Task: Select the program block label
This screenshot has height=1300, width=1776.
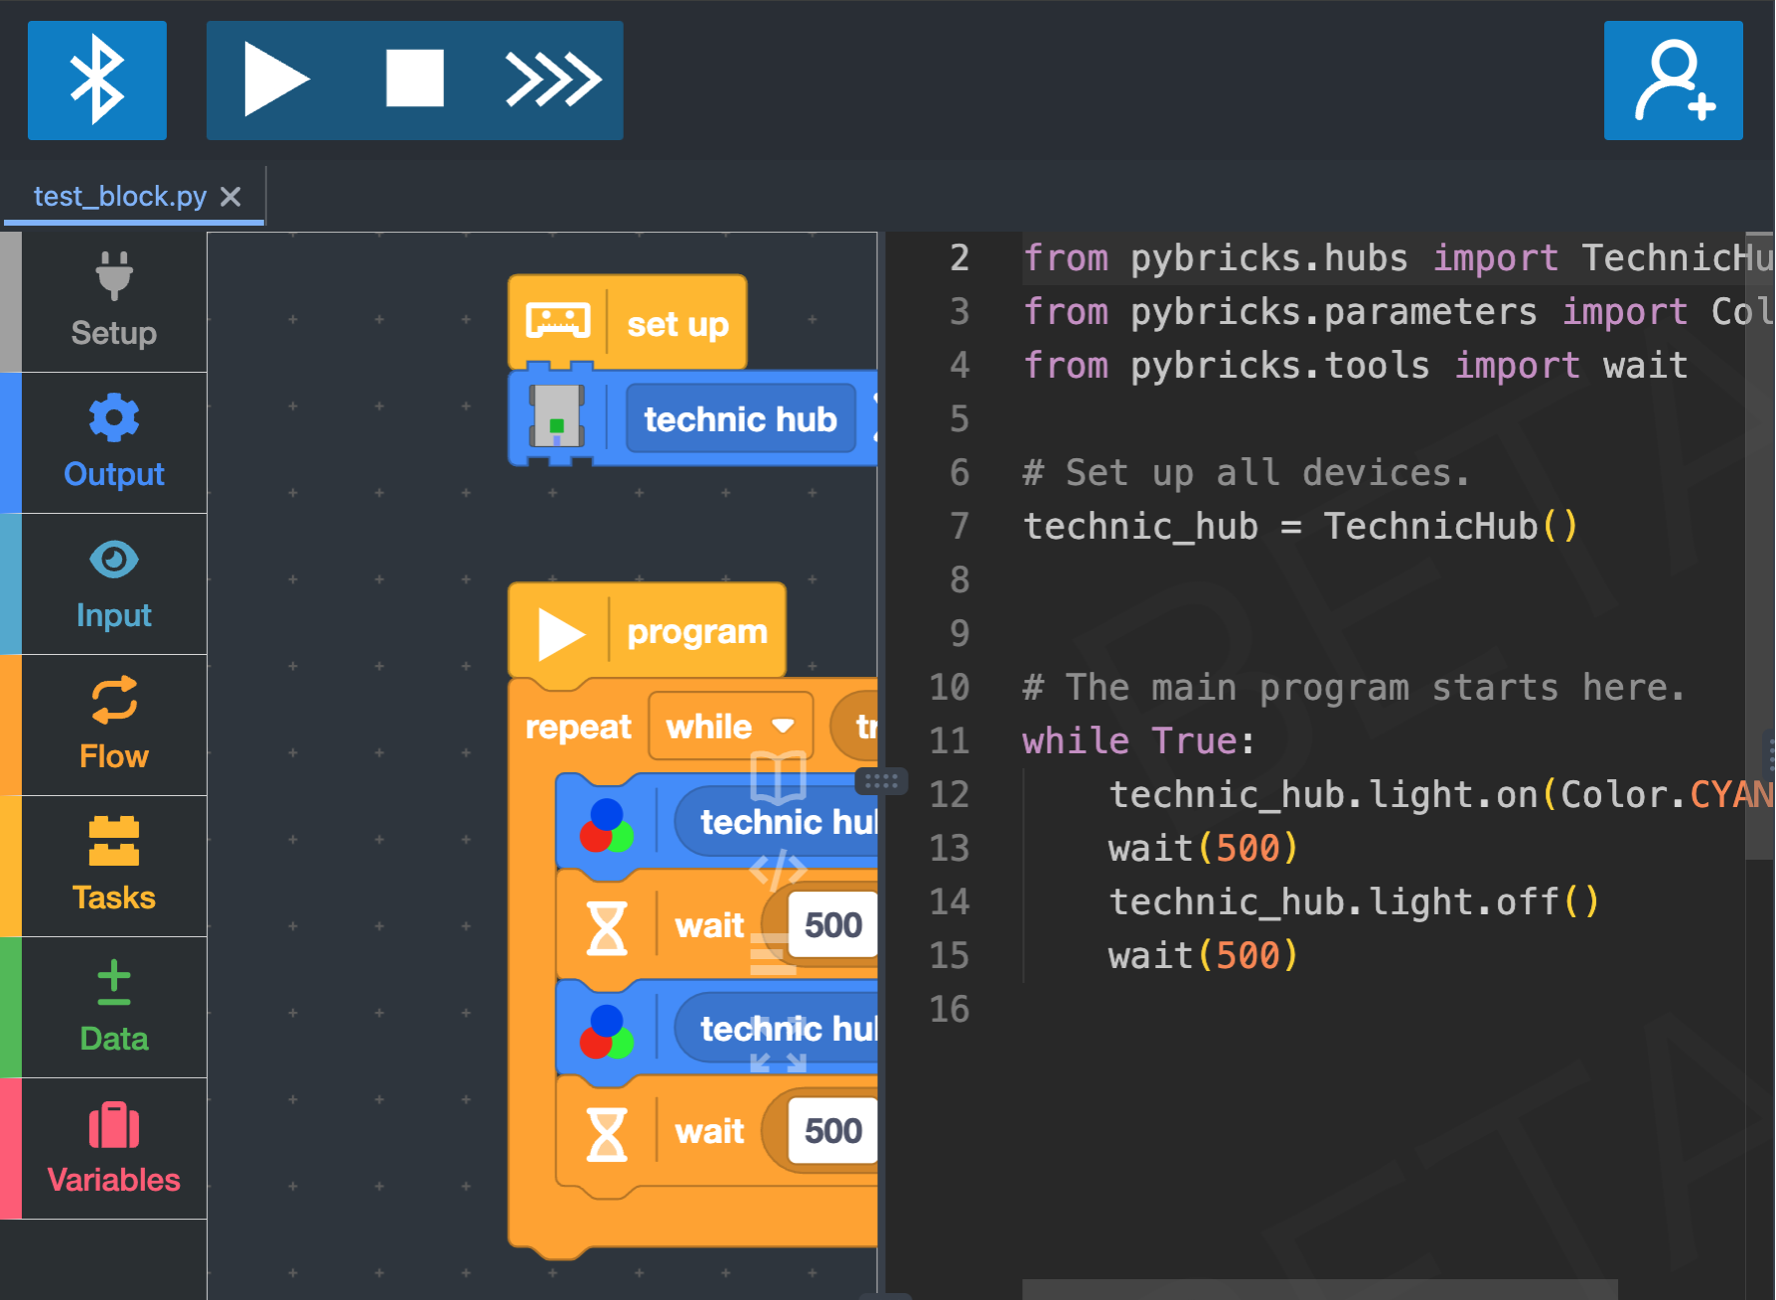Action: 697,632
